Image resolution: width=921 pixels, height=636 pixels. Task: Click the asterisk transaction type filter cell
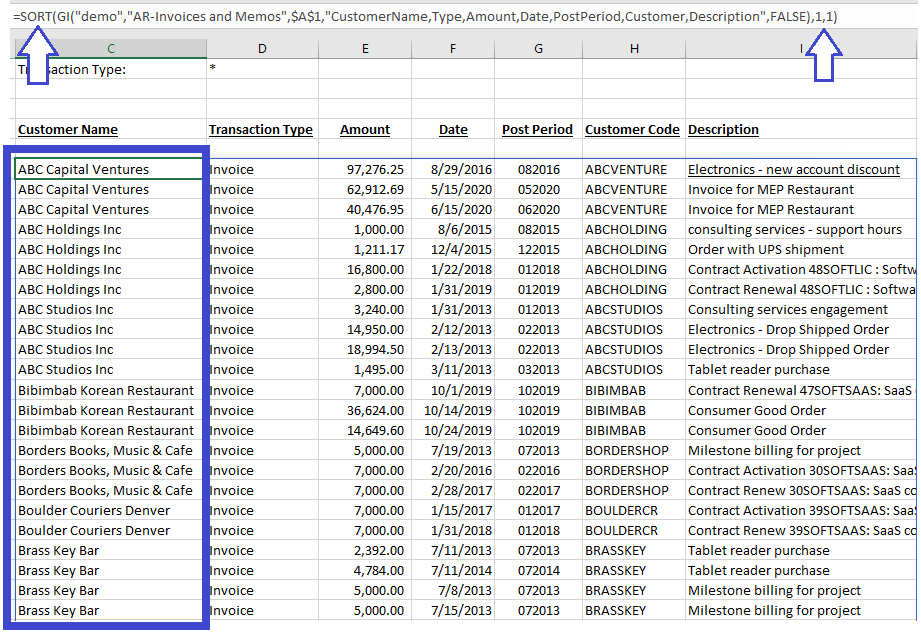tap(262, 69)
